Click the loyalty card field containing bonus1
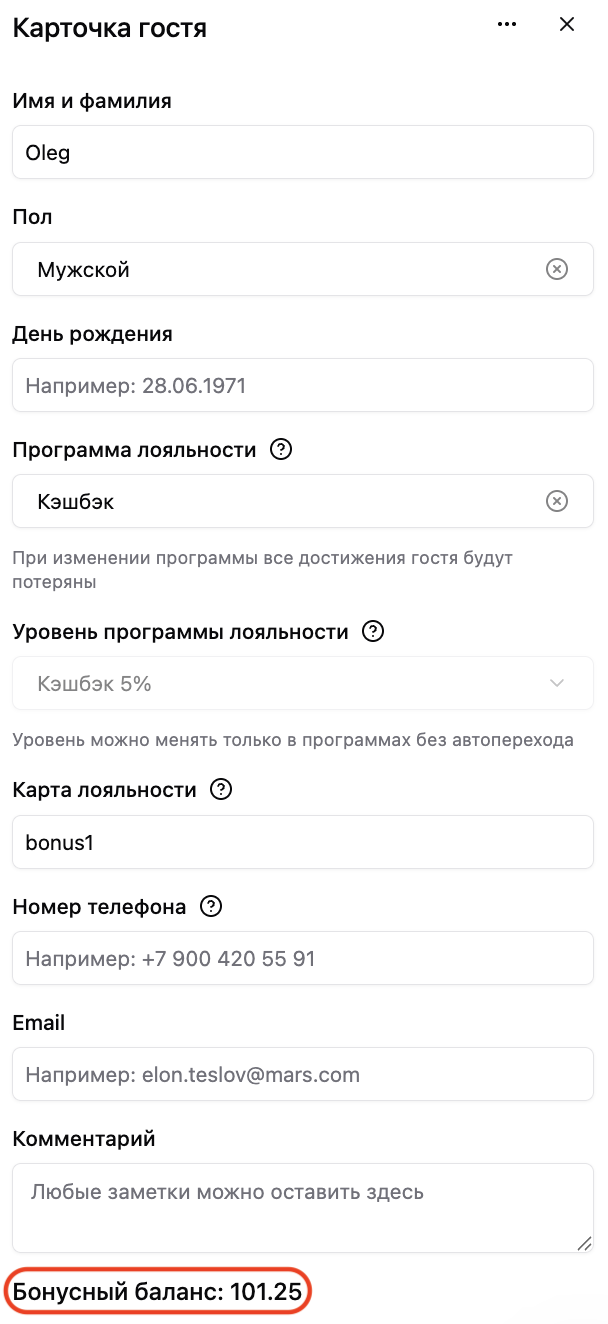Viewport: 608px width, 1324px height. [x=303, y=842]
